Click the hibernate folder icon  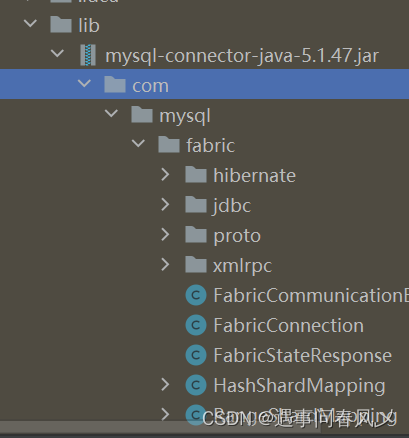196,175
